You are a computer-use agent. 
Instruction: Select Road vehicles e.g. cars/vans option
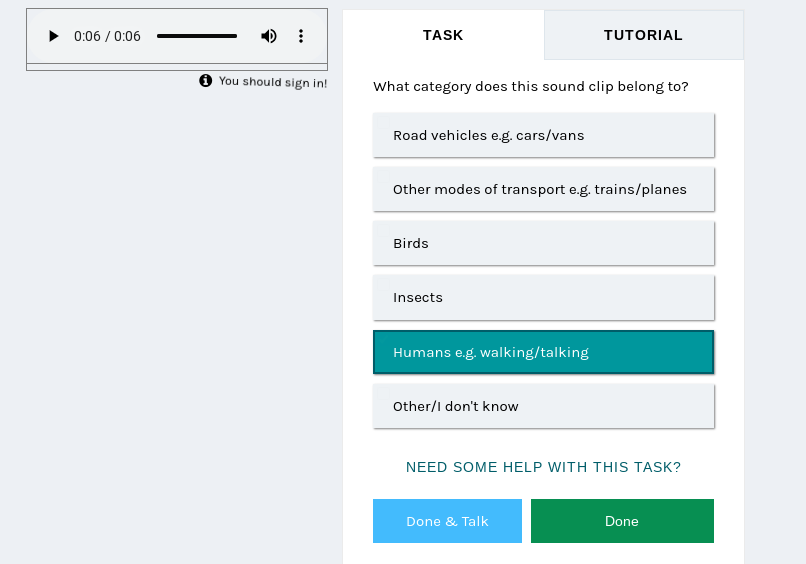coord(543,135)
